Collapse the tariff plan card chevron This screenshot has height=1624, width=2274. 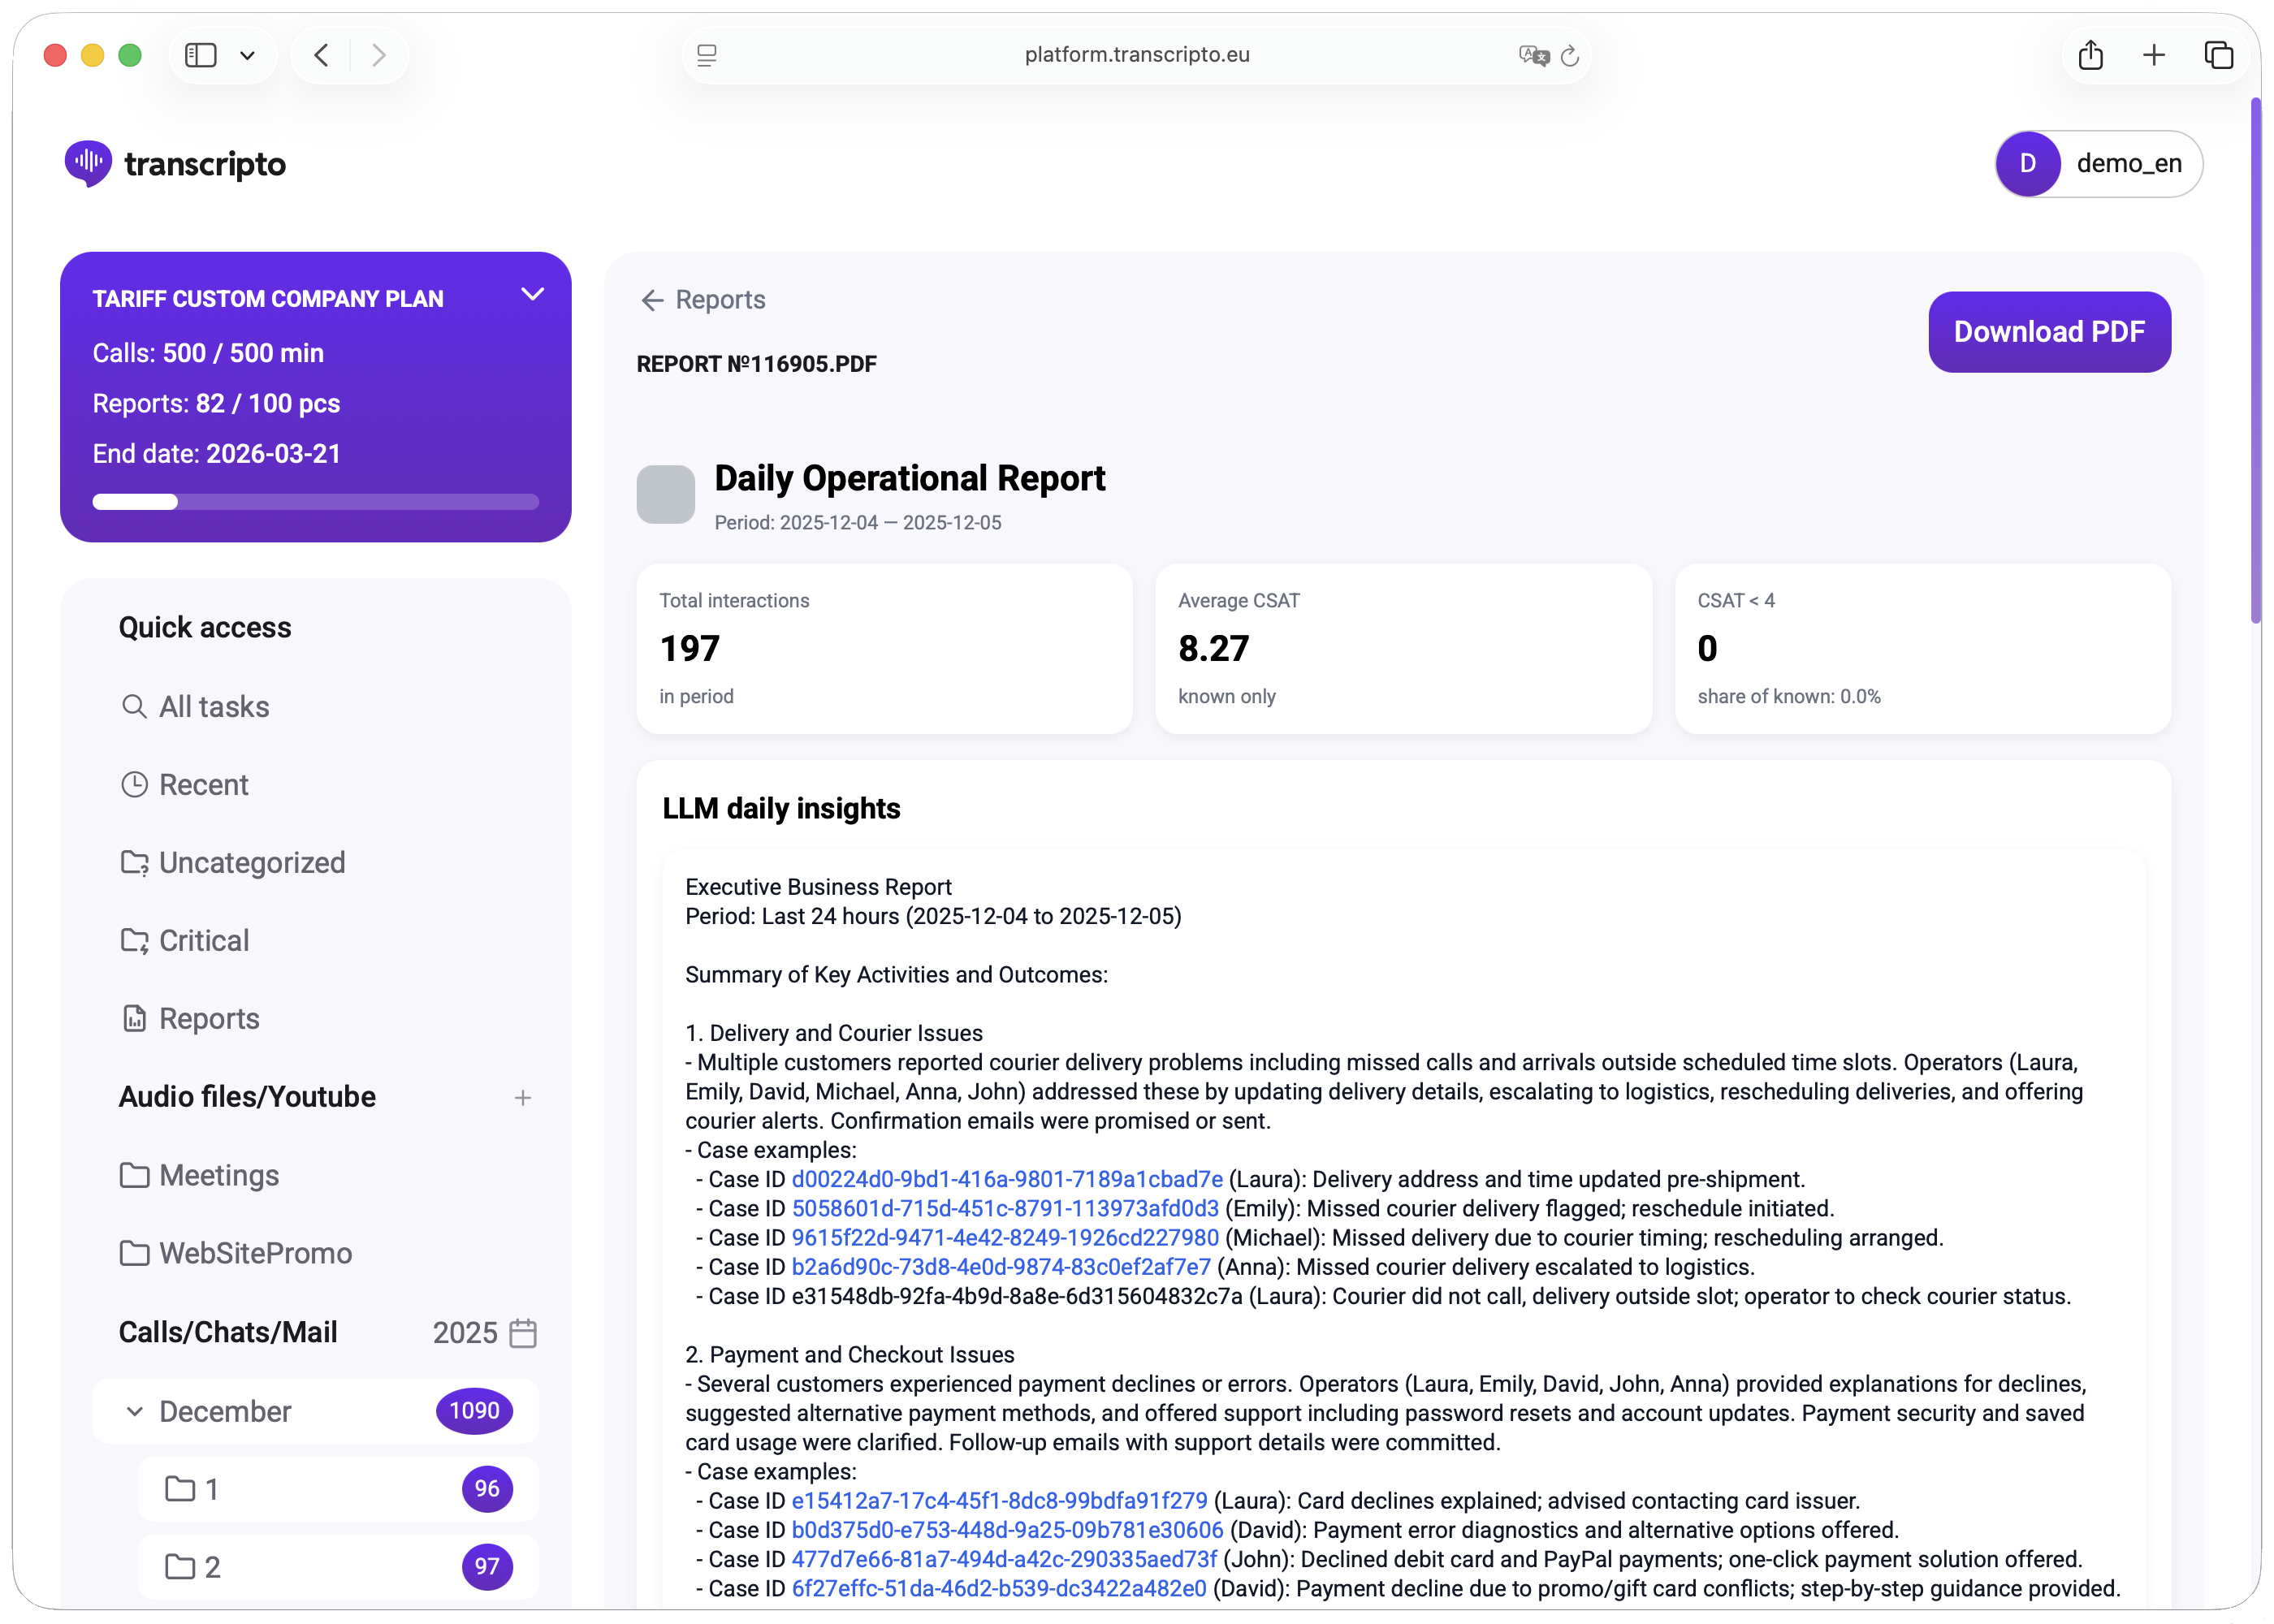(x=533, y=294)
